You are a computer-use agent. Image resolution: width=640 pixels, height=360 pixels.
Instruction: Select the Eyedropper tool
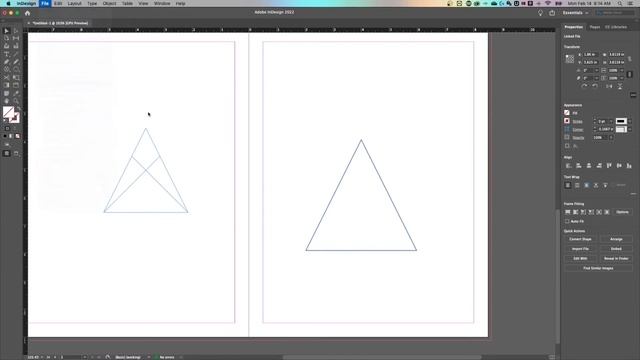click(16, 93)
